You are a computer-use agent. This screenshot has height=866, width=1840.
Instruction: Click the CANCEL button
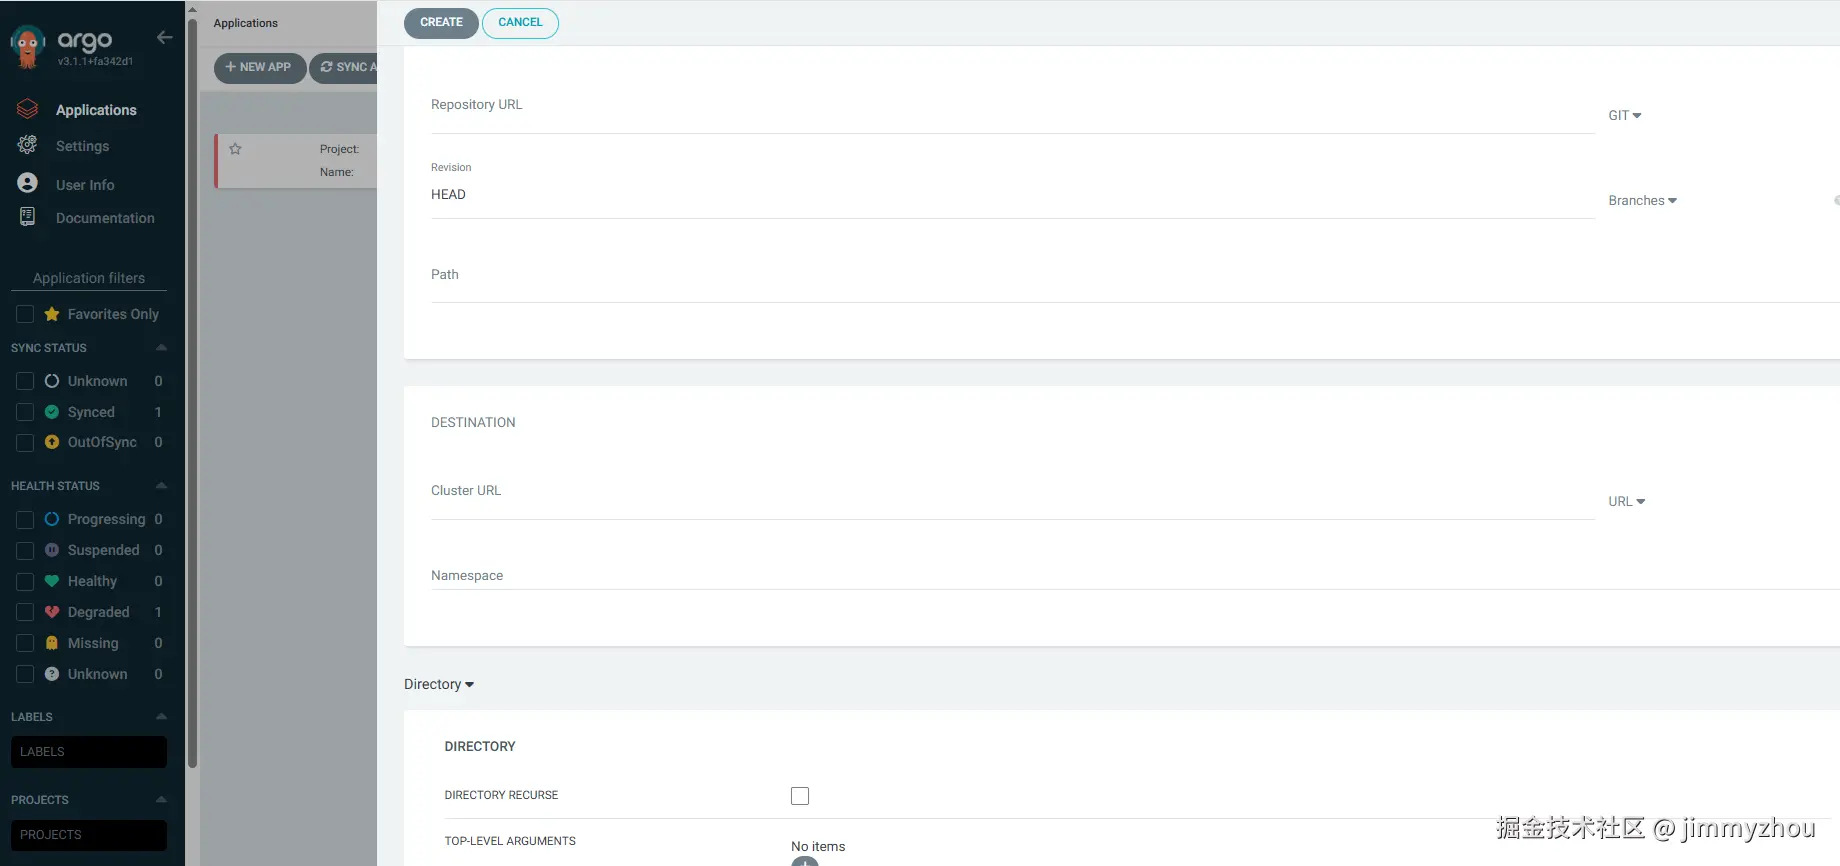(520, 23)
